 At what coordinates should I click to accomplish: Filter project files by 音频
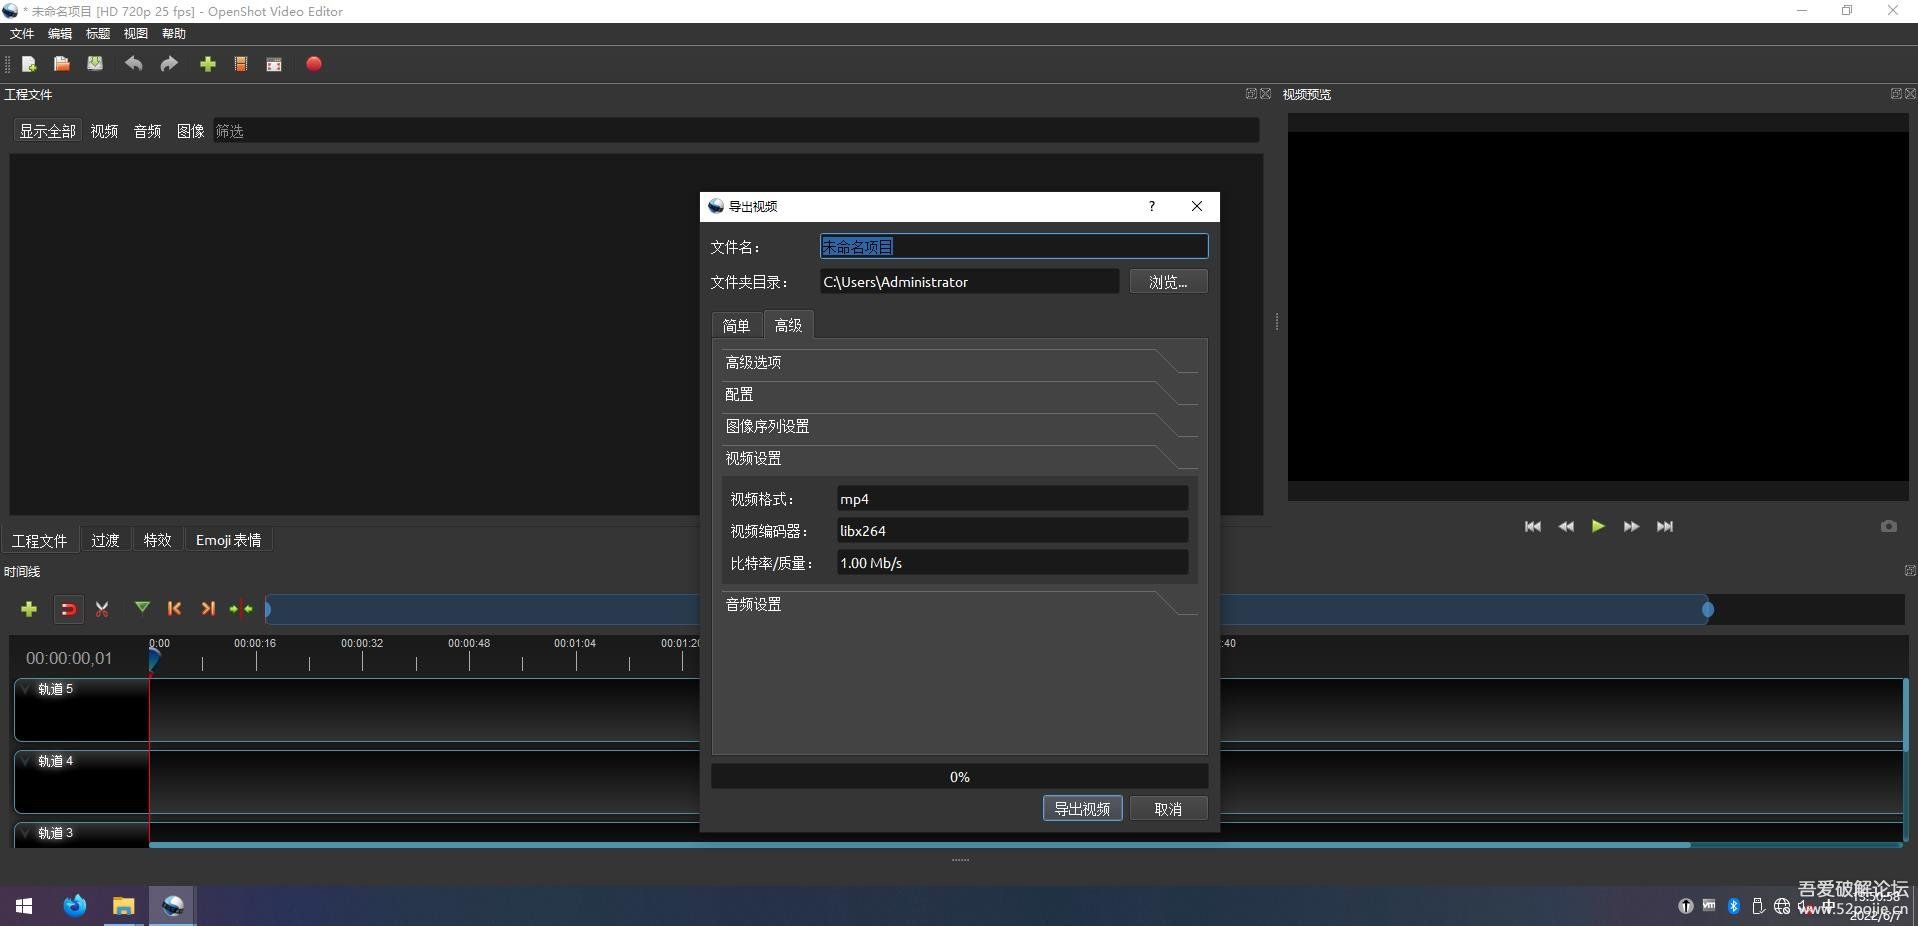point(147,131)
